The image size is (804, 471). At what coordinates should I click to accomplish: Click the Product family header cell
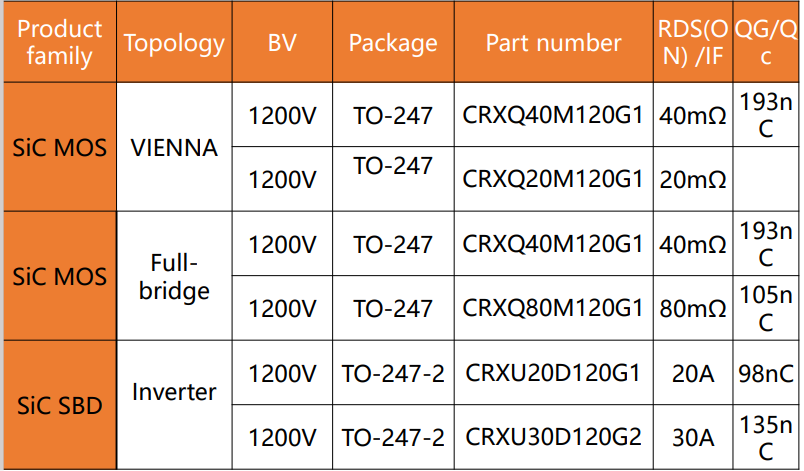click(59, 42)
